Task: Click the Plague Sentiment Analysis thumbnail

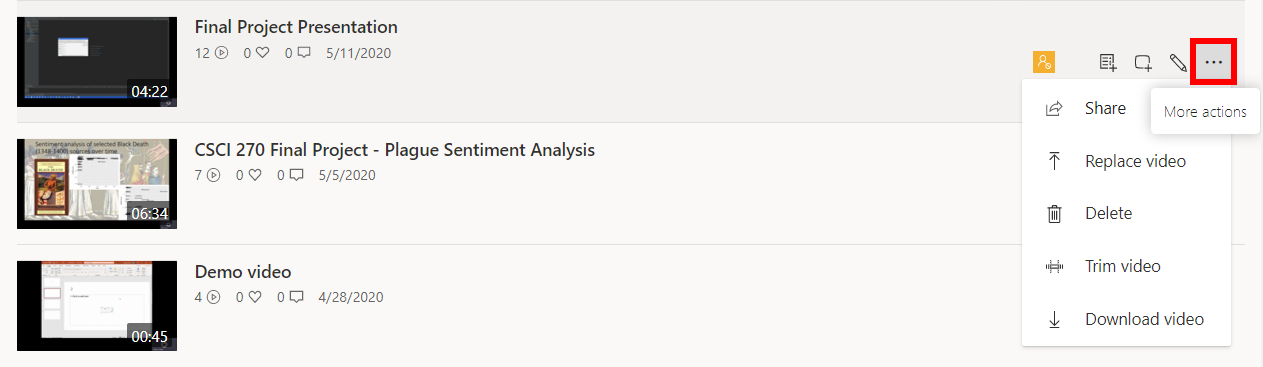Action: click(97, 184)
